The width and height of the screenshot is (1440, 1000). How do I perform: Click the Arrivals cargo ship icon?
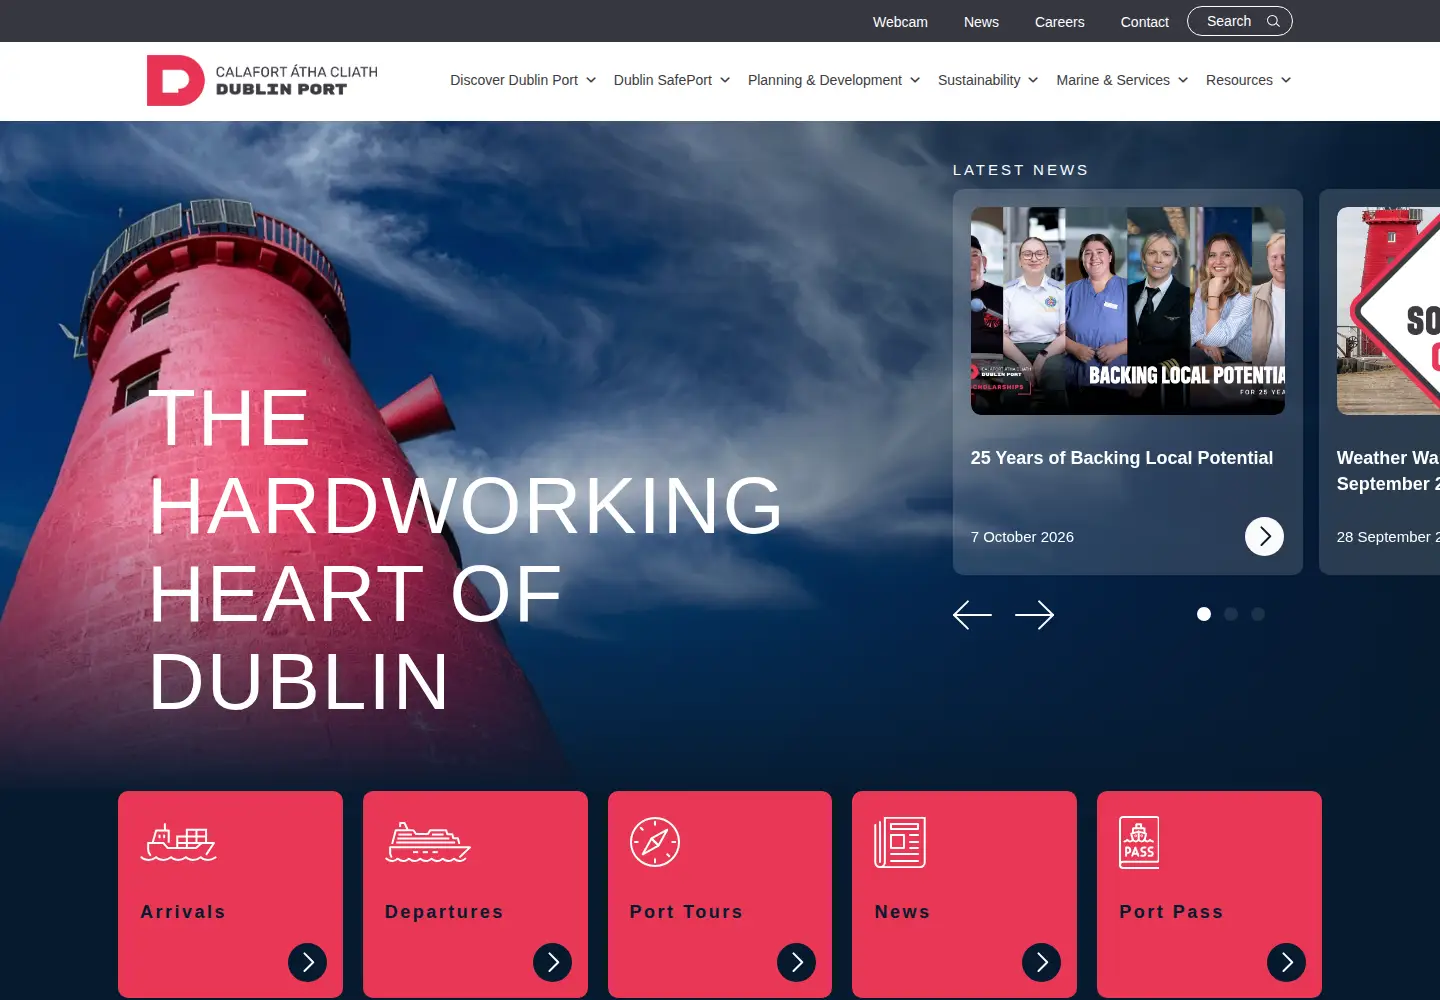pyautogui.click(x=179, y=842)
